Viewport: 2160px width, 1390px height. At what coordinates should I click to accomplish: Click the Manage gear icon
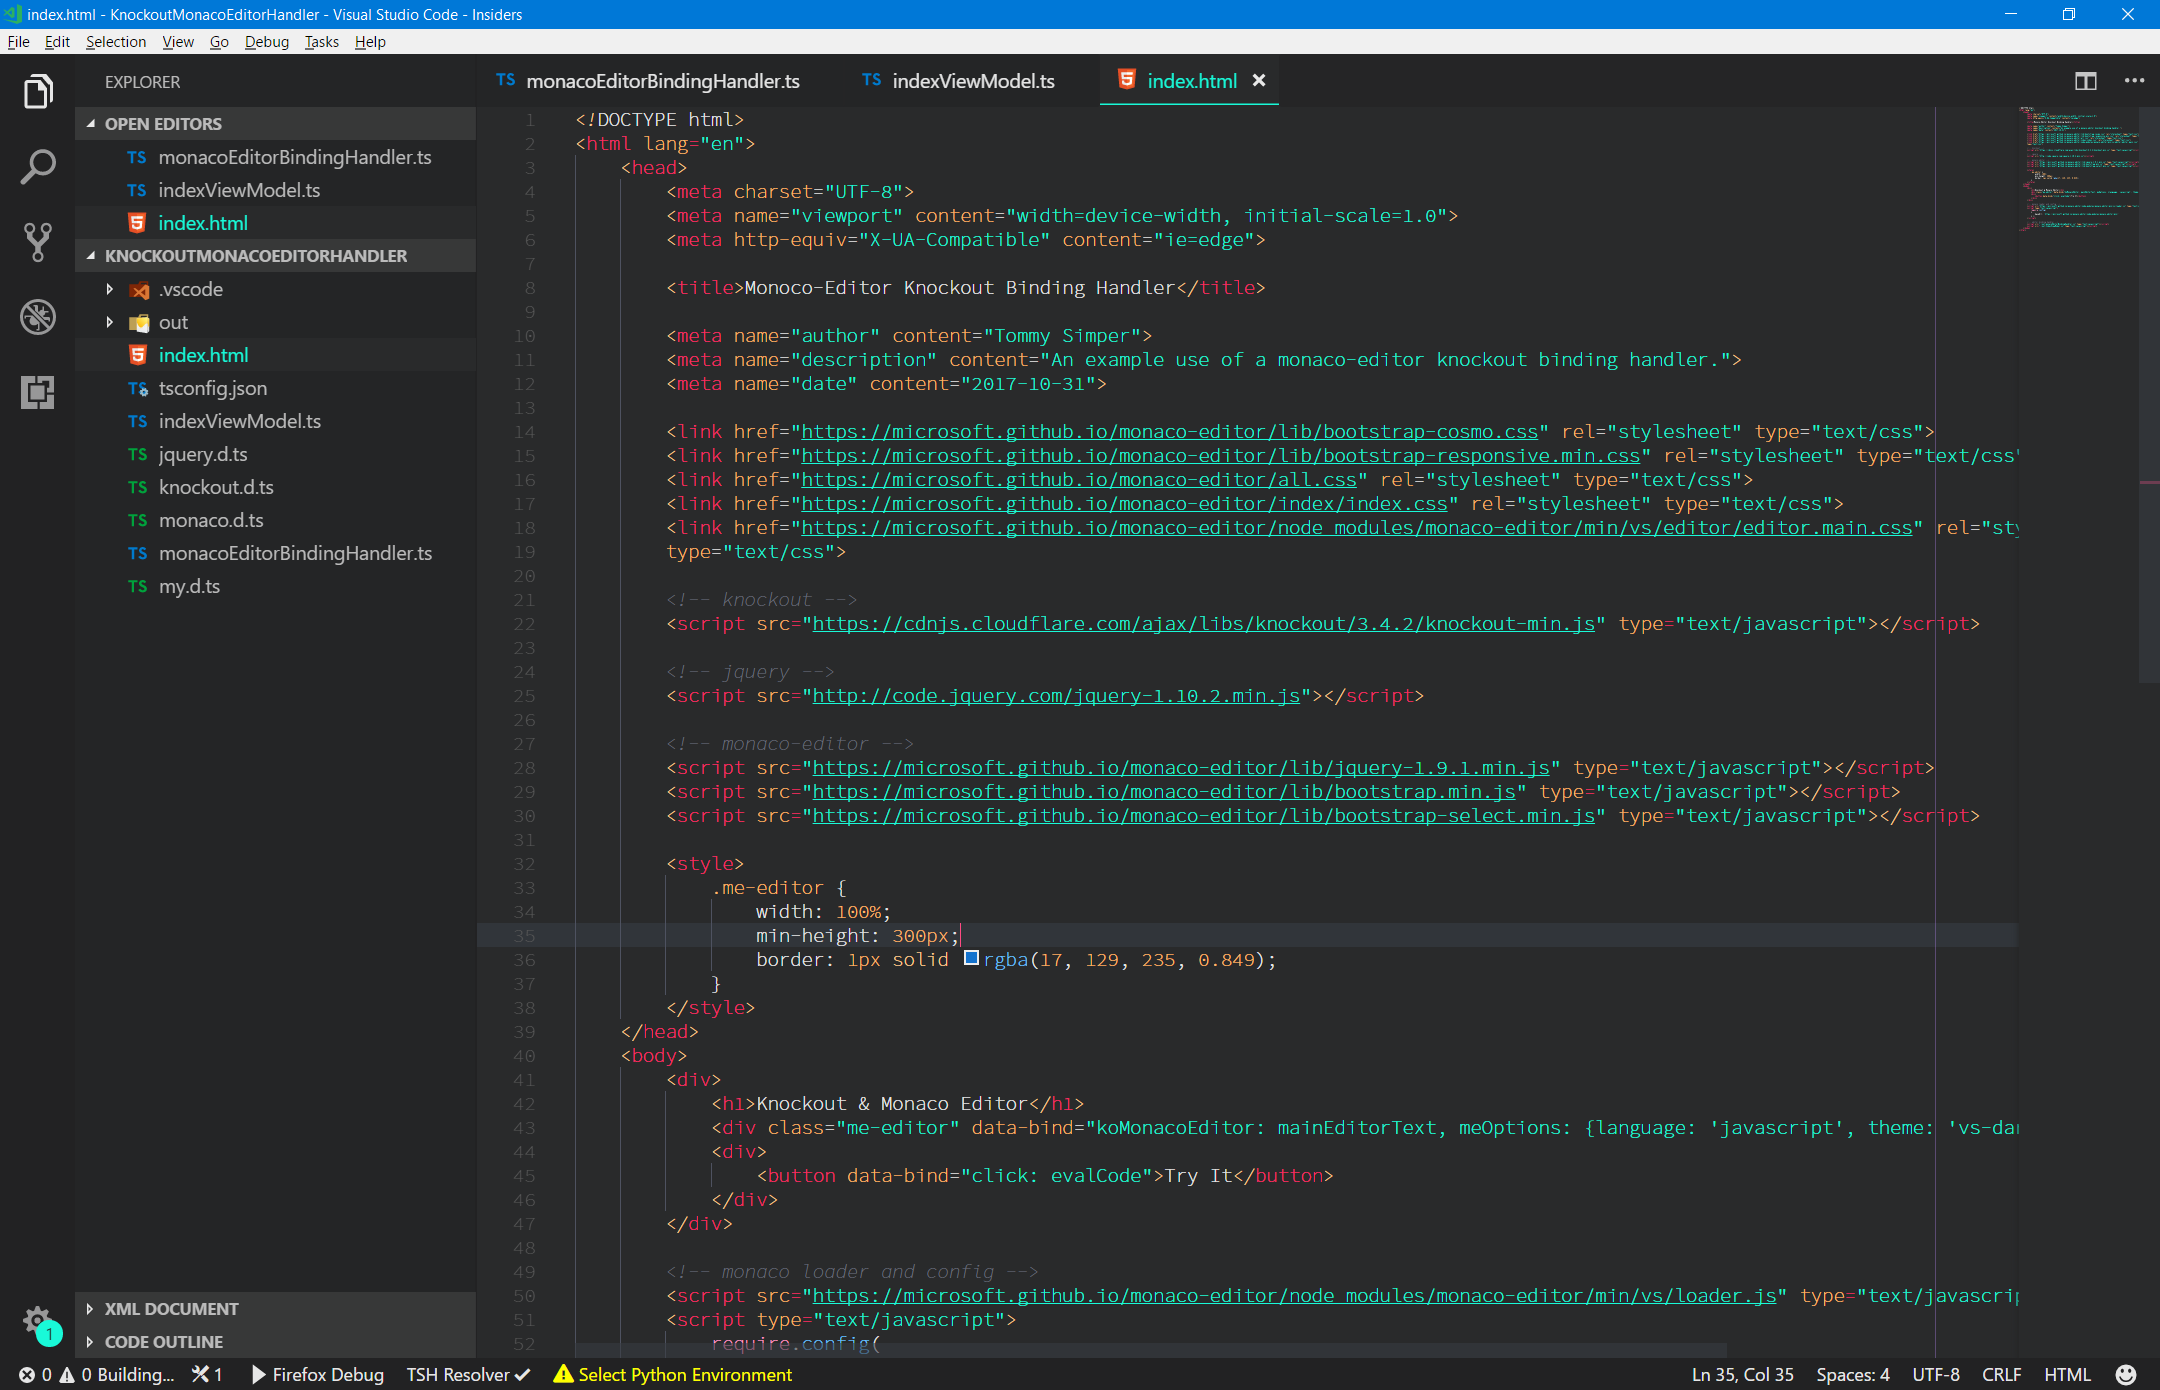(37, 1320)
